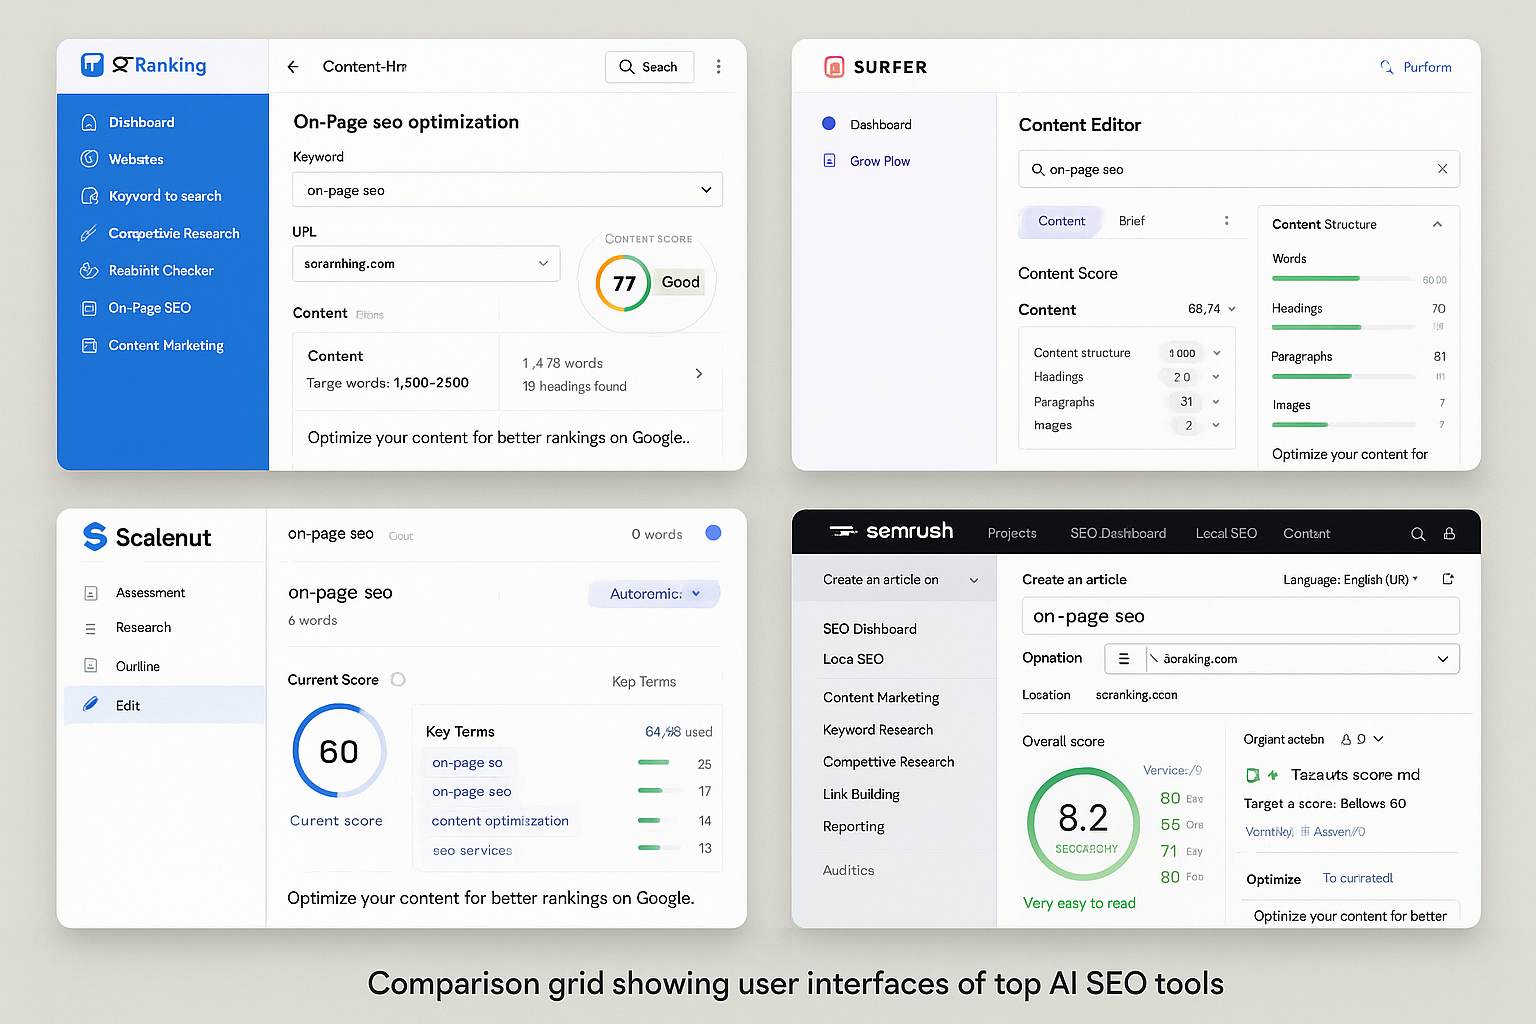This screenshot has height=1024, width=1536.
Task: Click the Surfer logo icon
Action: click(834, 67)
